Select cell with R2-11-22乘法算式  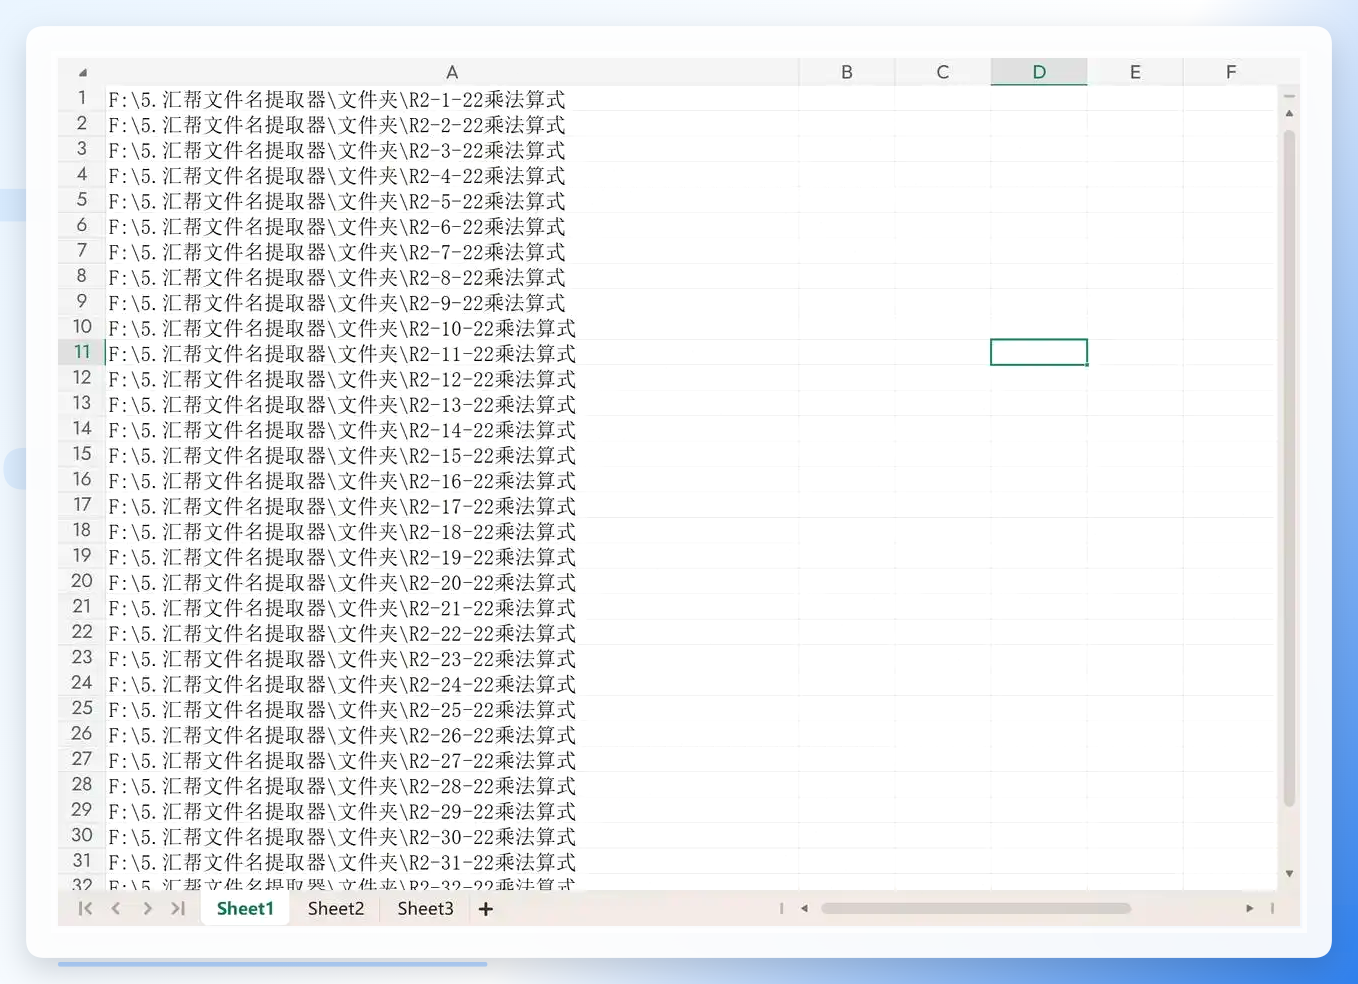coord(452,353)
